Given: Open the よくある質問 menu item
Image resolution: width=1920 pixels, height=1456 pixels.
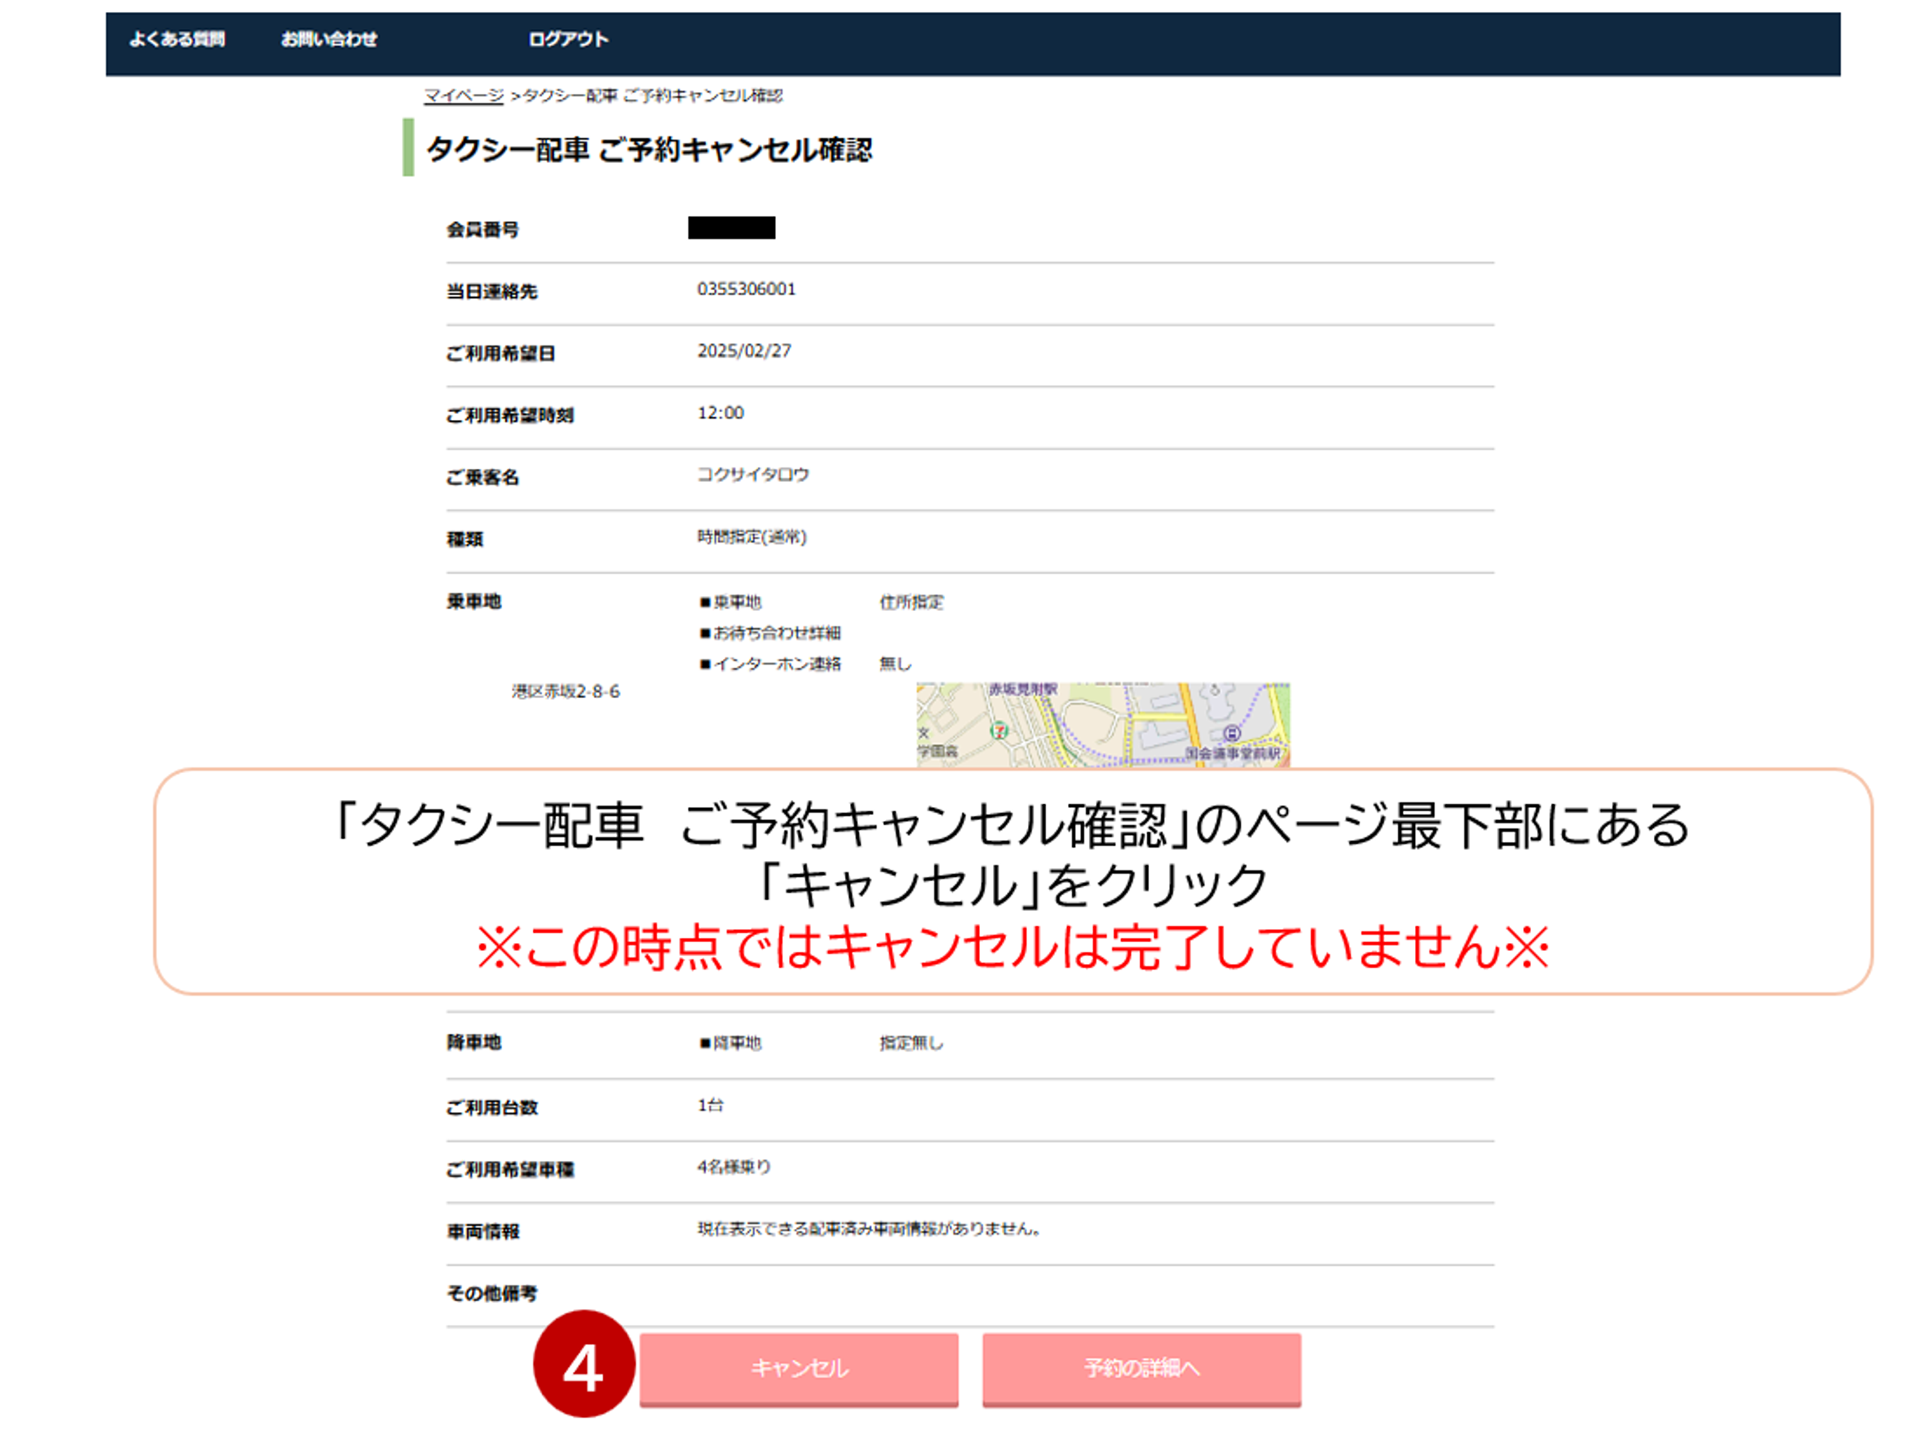Looking at the screenshot, I should (178, 39).
